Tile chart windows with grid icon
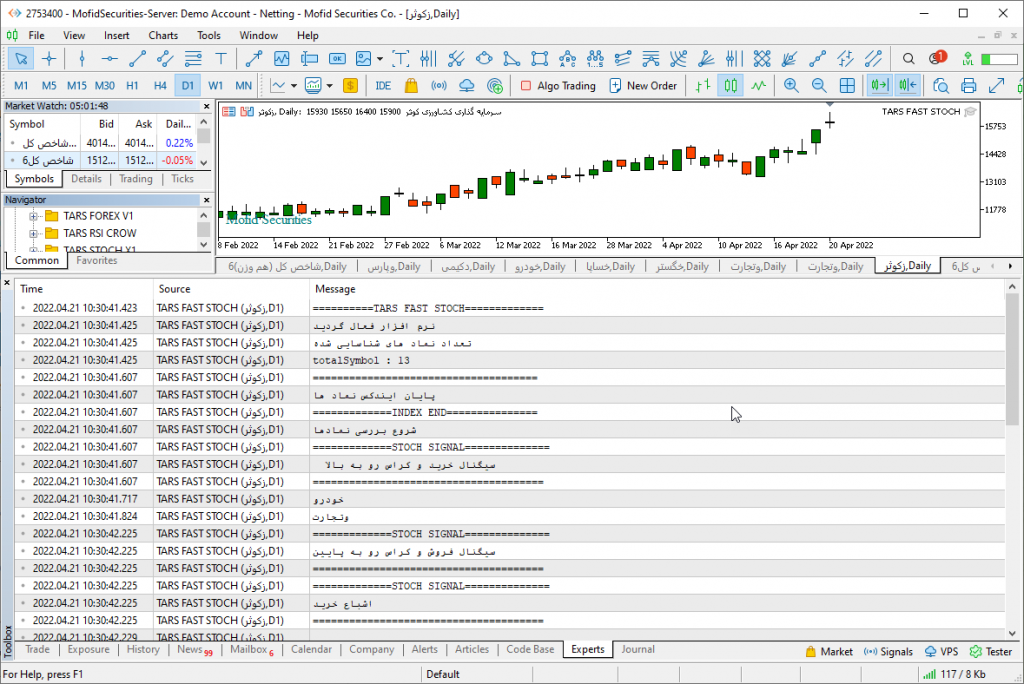This screenshot has width=1024, height=684. (847, 86)
